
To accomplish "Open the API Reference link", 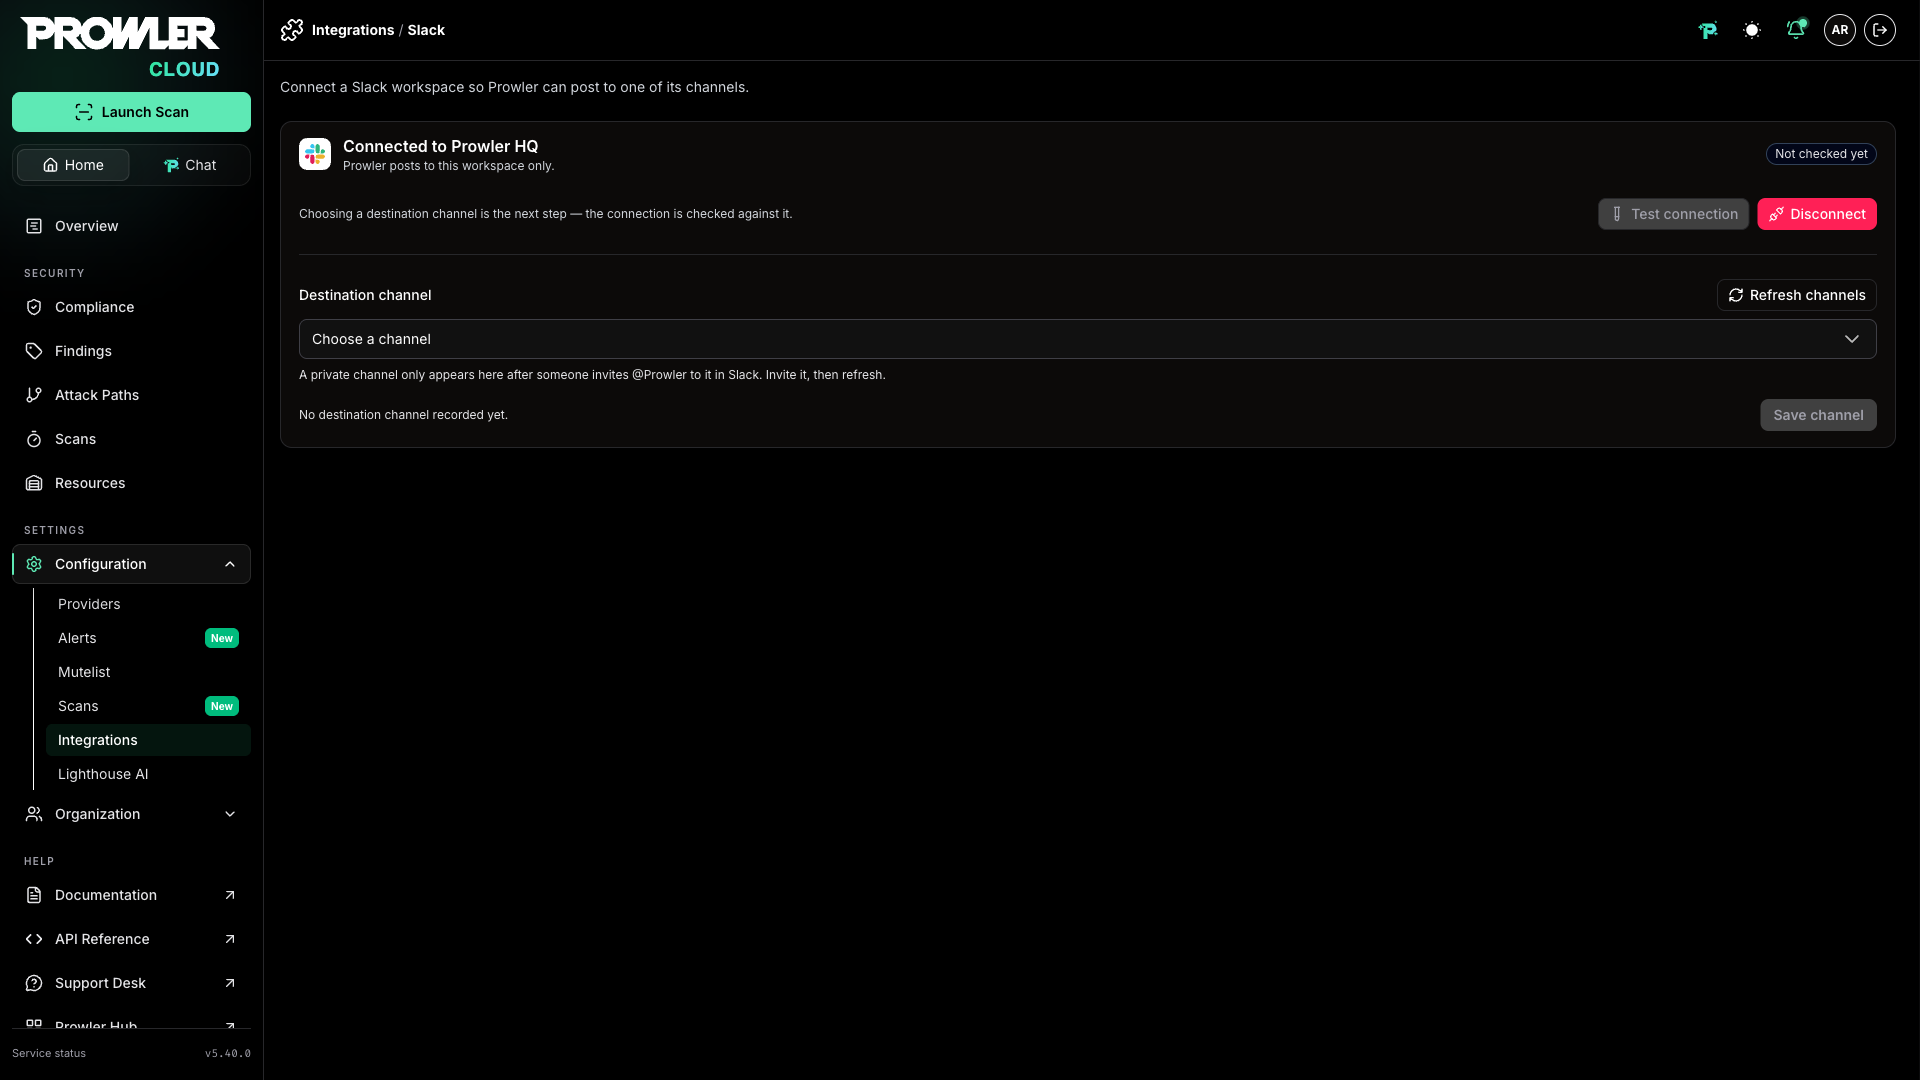I will click(131, 939).
